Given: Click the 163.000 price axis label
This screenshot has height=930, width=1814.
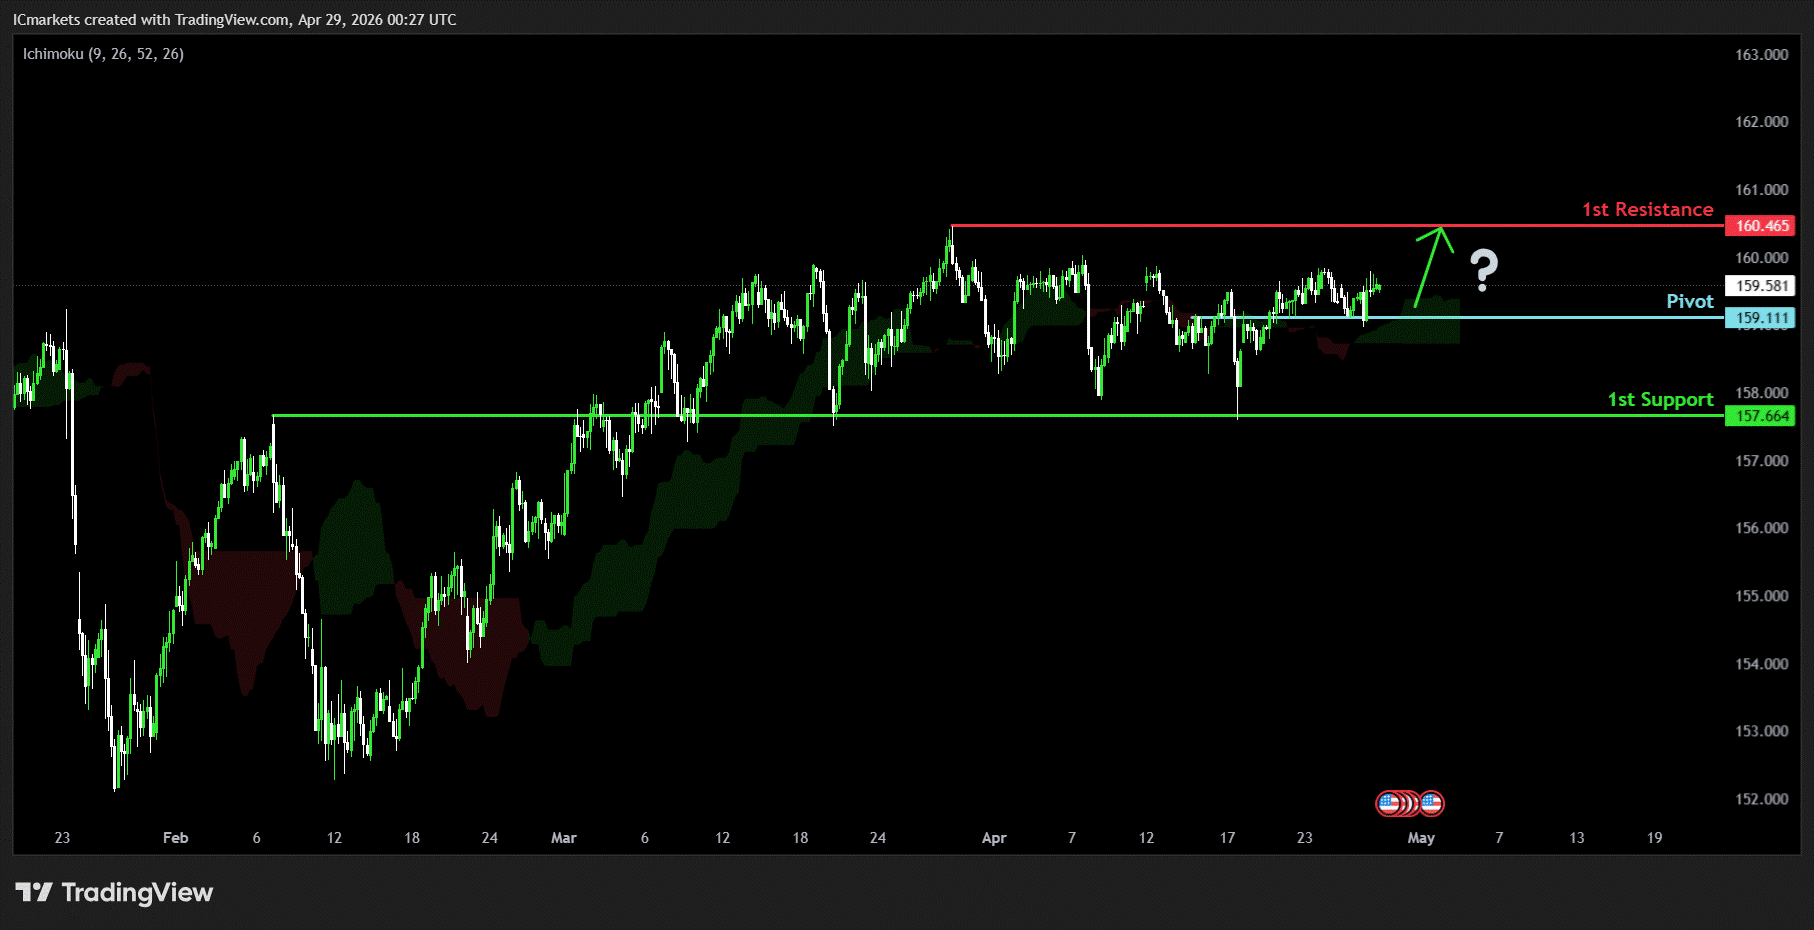Looking at the screenshot, I should 1761,55.
